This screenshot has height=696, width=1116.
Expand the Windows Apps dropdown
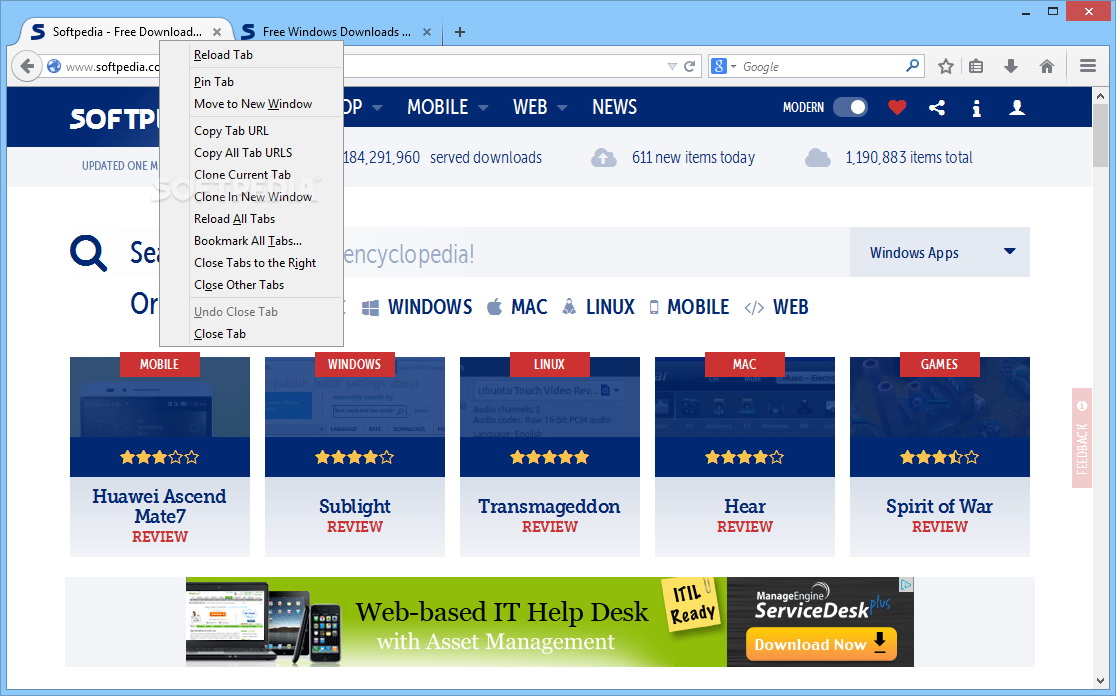(1009, 252)
